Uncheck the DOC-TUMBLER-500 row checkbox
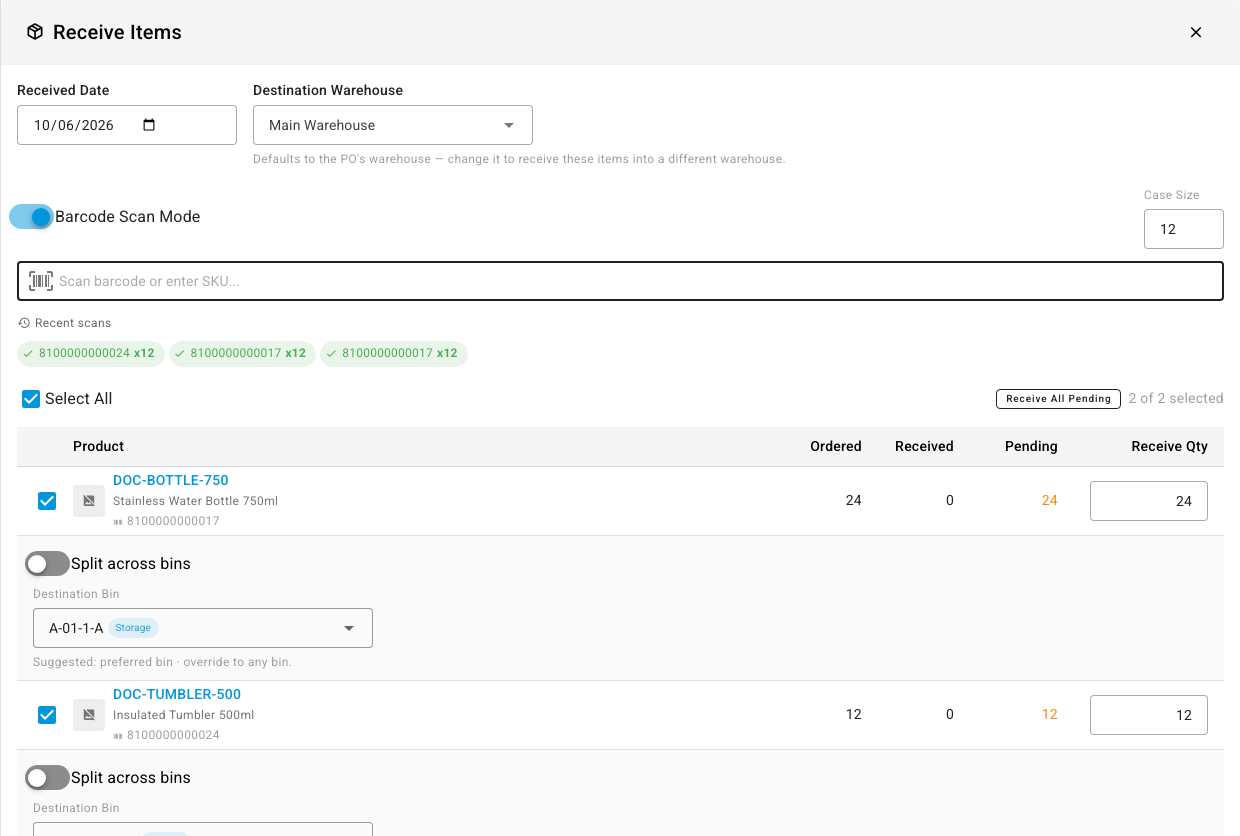 [x=47, y=715]
